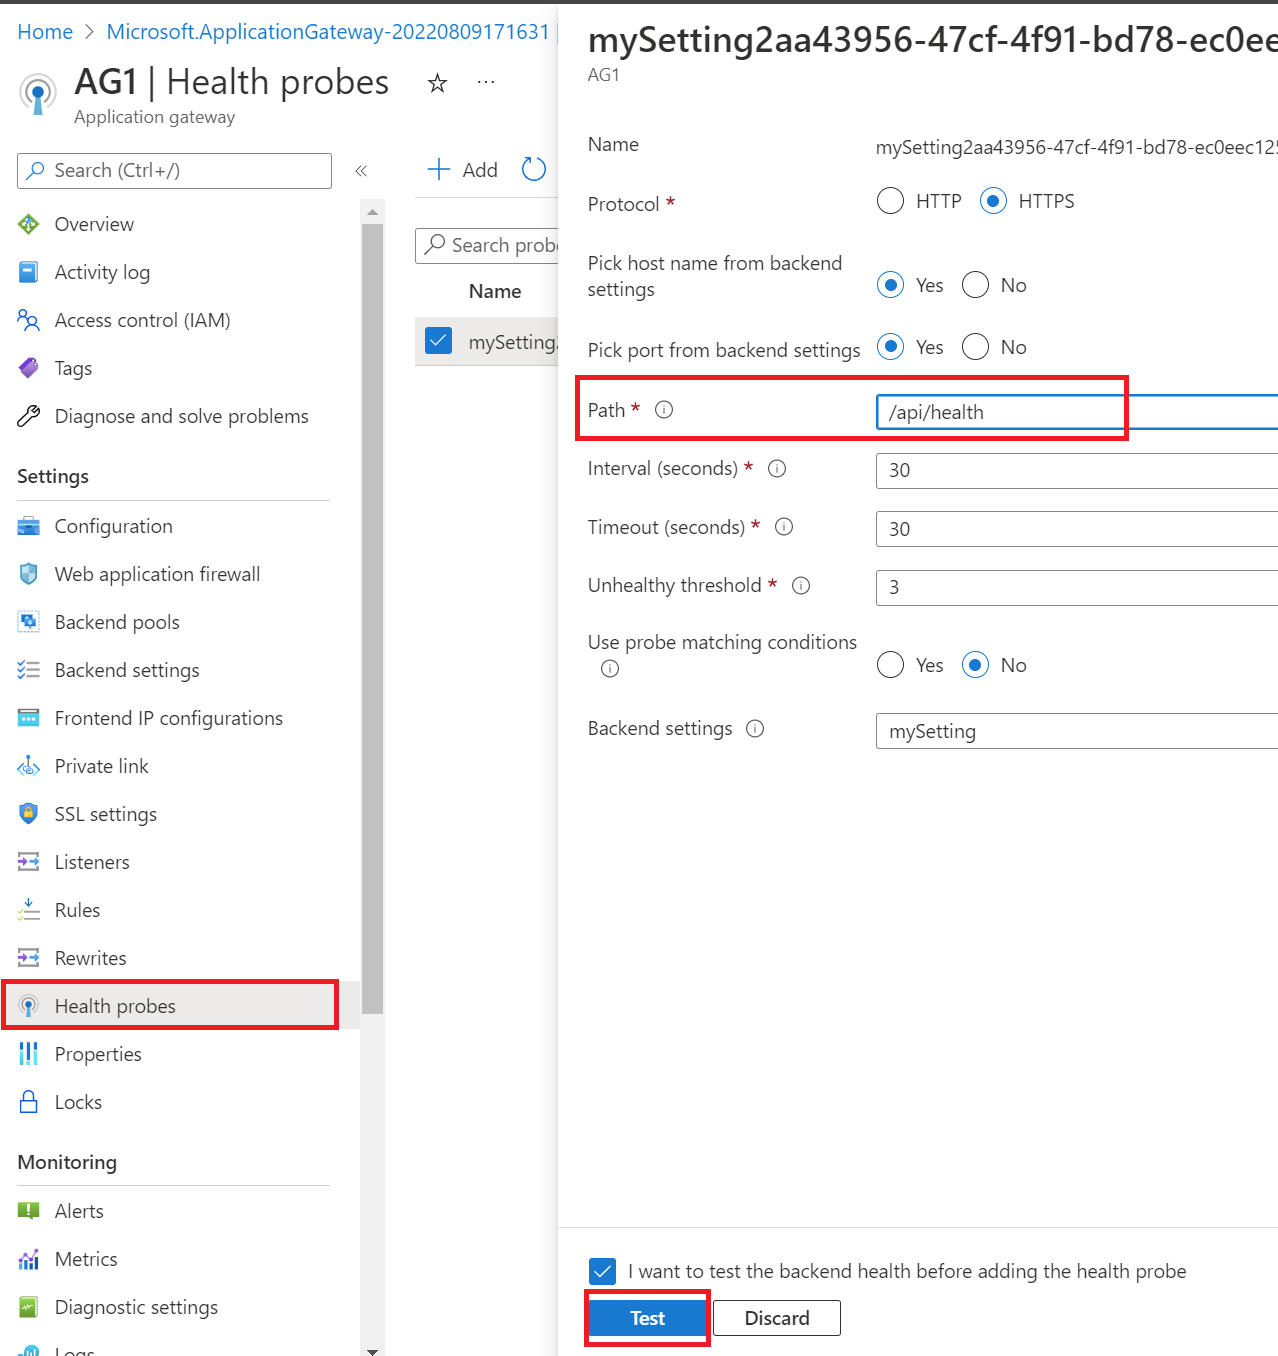This screenshot has height=1356, width=1278.
Task: Click the refresh icon next to Add
Action: (533, 169)
